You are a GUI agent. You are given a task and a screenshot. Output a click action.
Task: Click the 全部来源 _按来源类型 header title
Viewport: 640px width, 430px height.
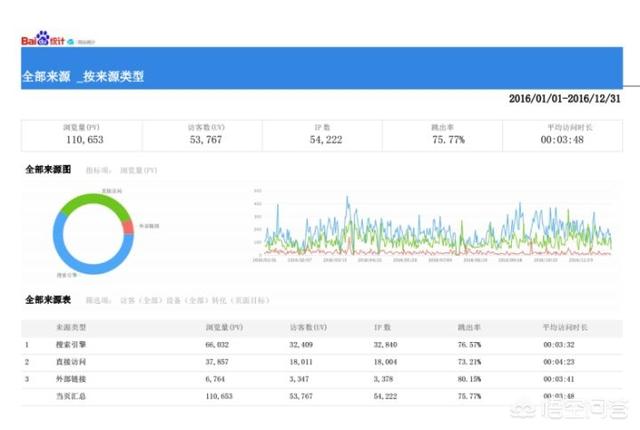coord(83,76)
